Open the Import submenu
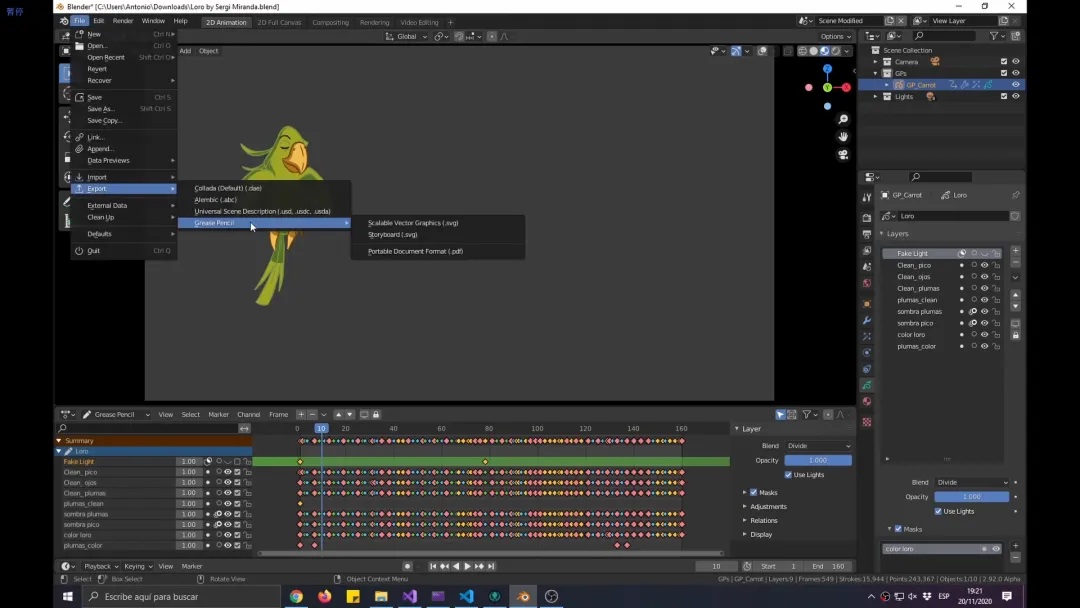Viewport: 1080px width, 608px height. click(124, 177)
